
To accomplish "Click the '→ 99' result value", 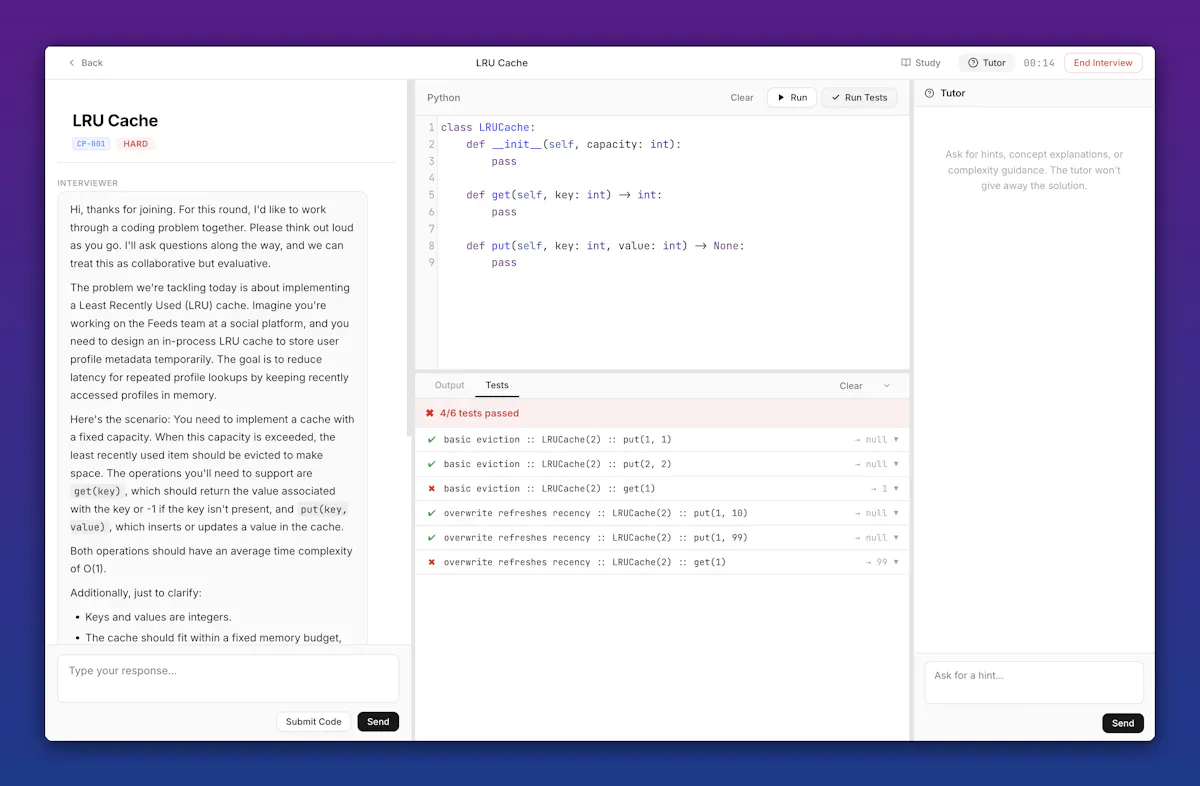I will pyautogui.click(x=876, y=562).
